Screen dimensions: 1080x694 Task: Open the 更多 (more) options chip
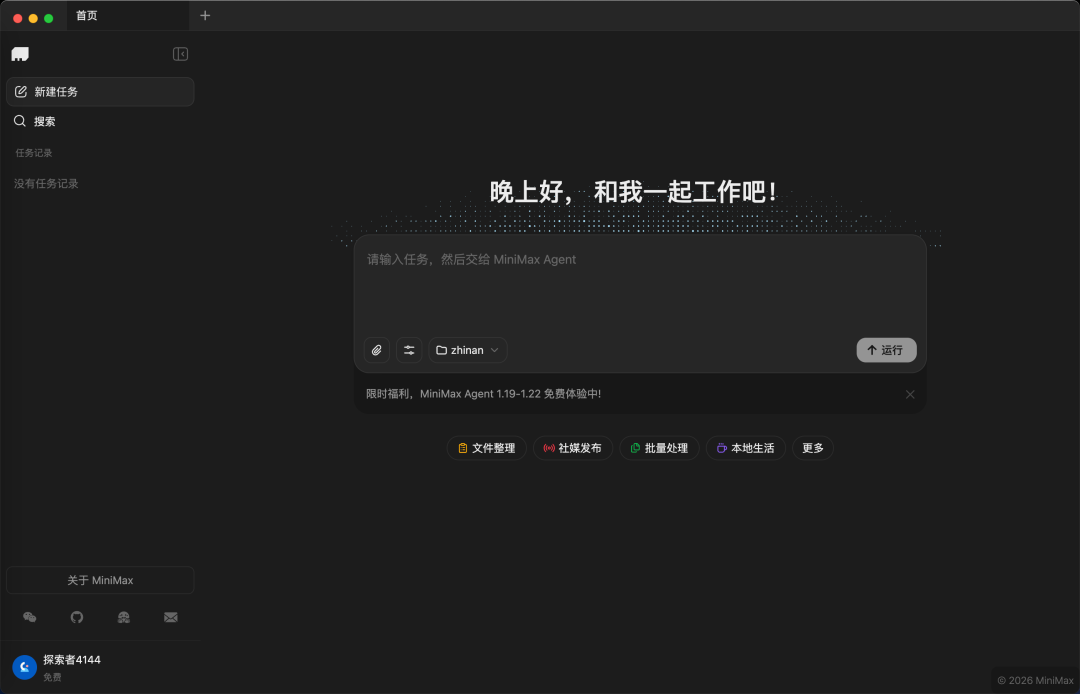[812, 448]
